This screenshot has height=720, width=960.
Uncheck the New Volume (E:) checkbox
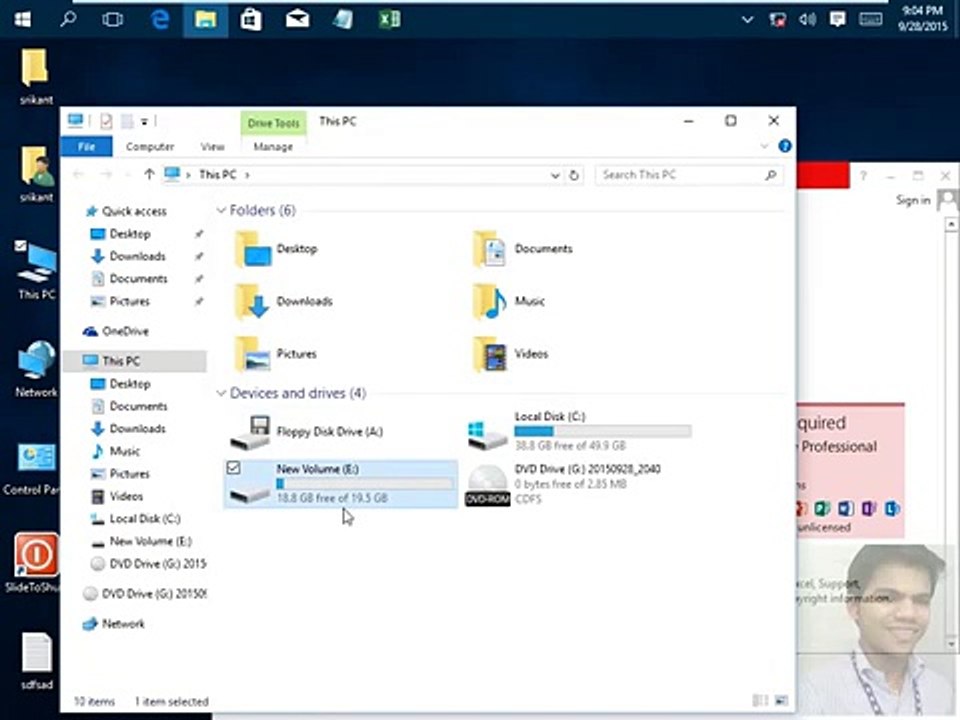(233, 468)
